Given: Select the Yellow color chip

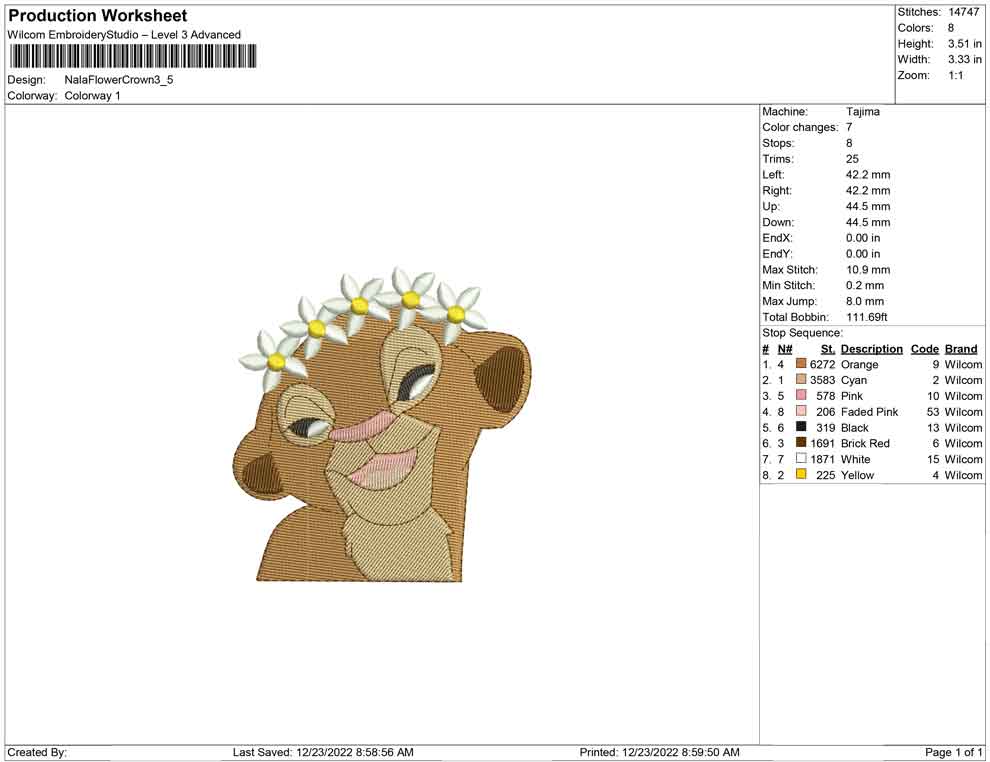Looking at the screenshot, I should click(x=799, y=475).
